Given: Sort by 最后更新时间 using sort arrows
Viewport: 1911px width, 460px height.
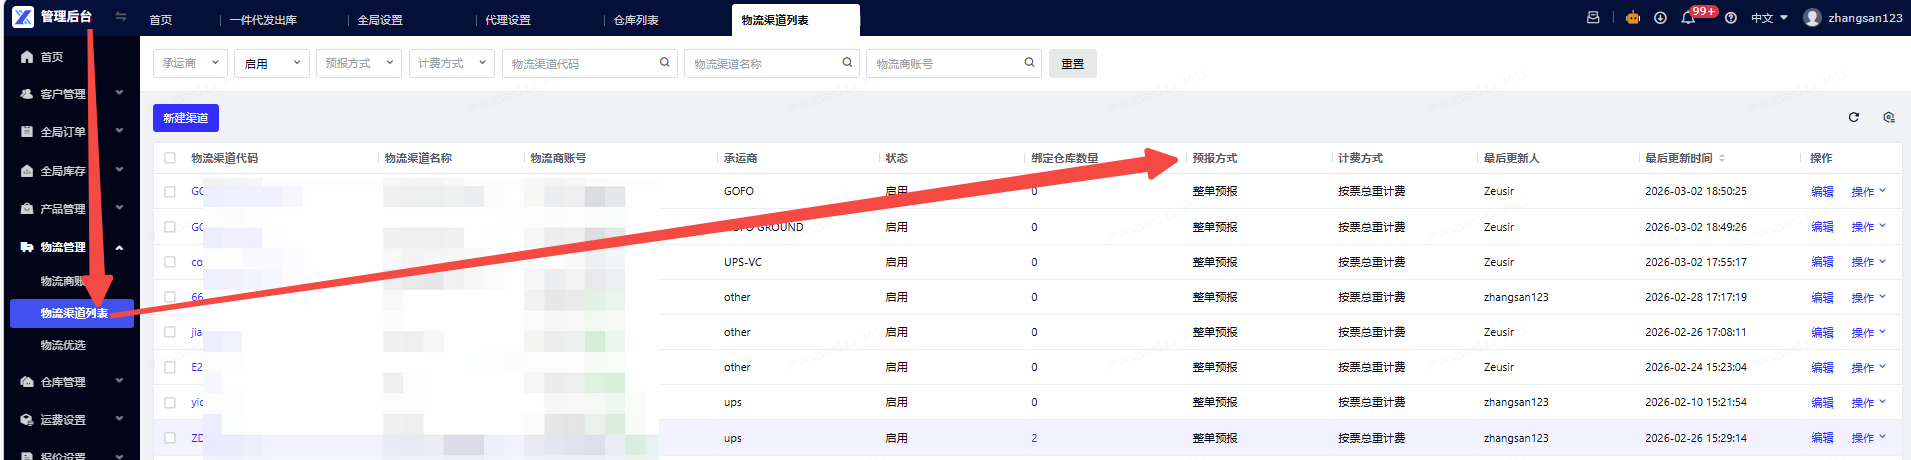Looking at the screenshot, I should point(1722,158).
